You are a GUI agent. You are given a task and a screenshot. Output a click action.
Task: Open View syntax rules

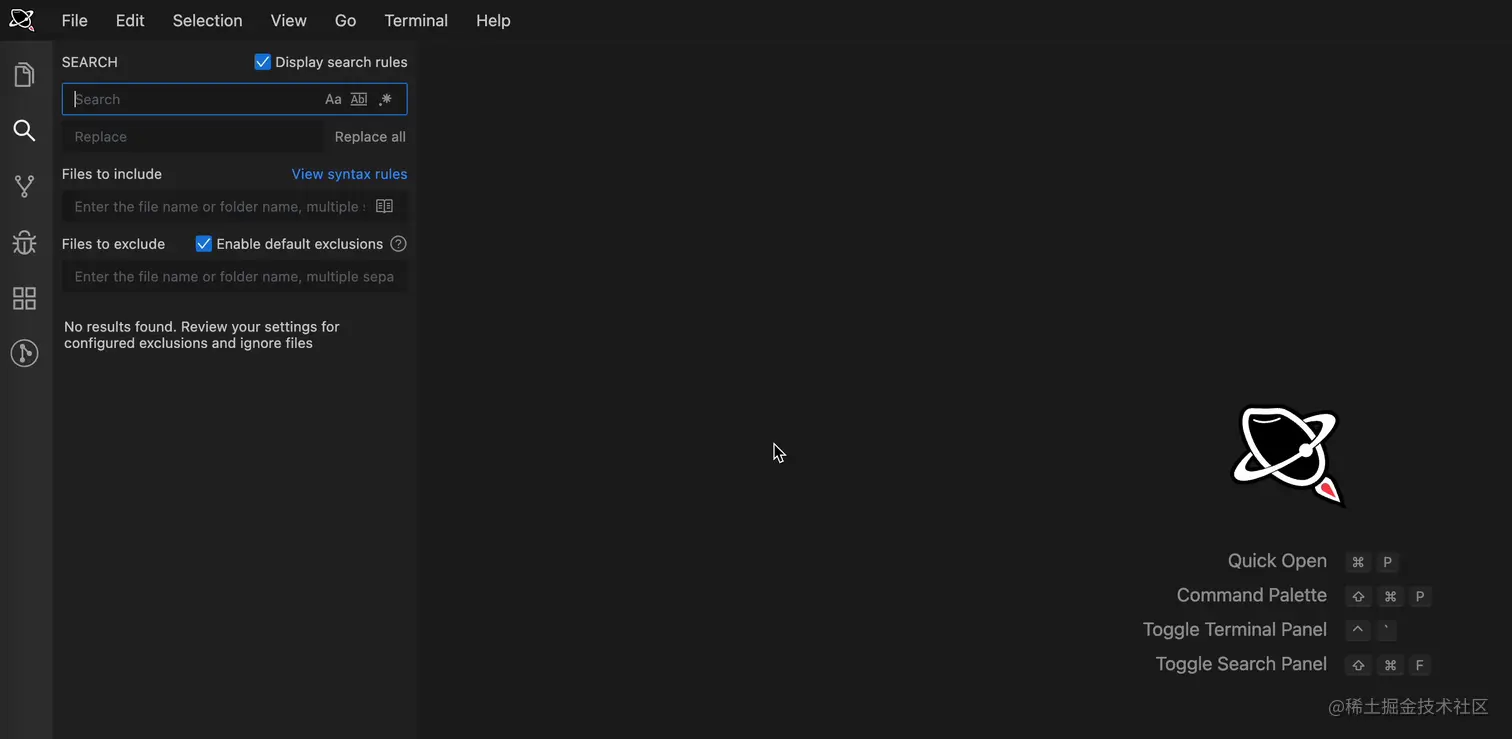coord(349,173)
